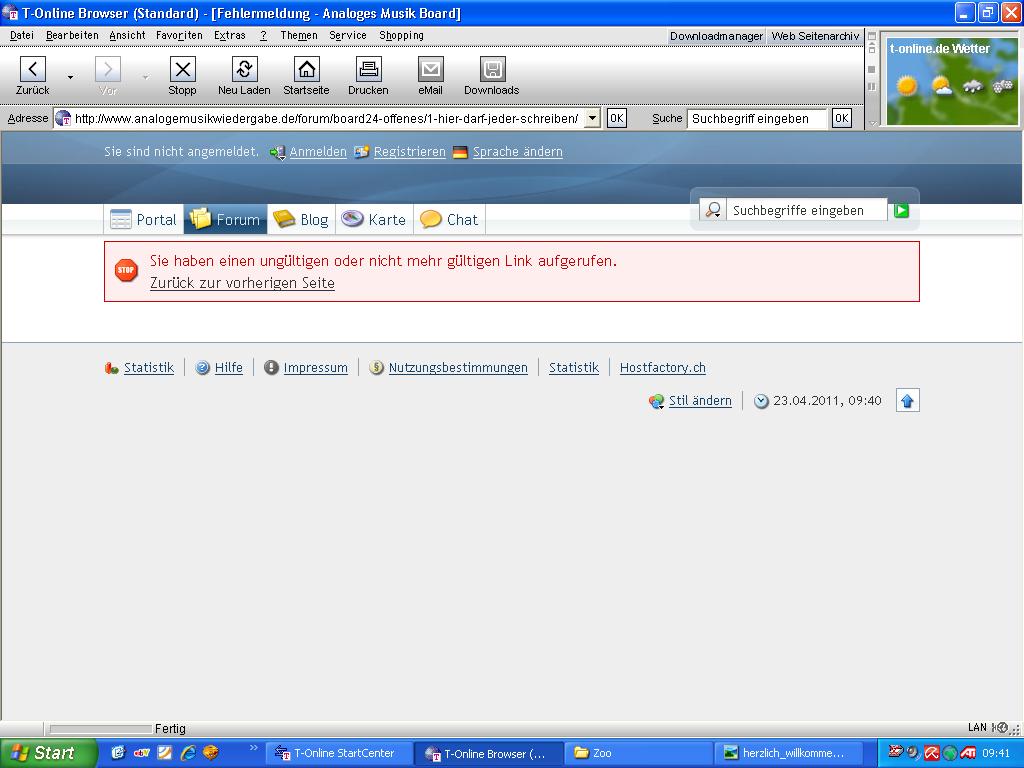This screenshot has width=1024, height=768.
Task: Switch to the Karte tab
Action: point(374,219)
